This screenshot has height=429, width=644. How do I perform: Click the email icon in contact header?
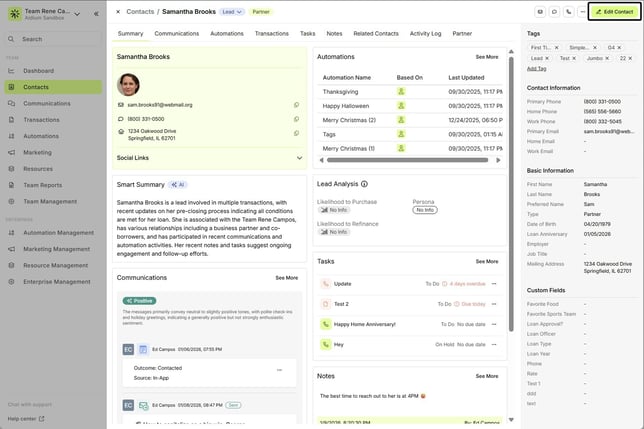(x=540, y=12)
